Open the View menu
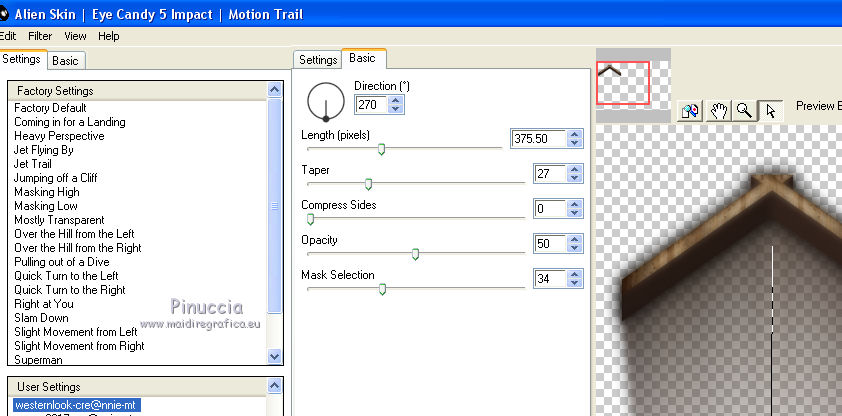 click(75, 36)
